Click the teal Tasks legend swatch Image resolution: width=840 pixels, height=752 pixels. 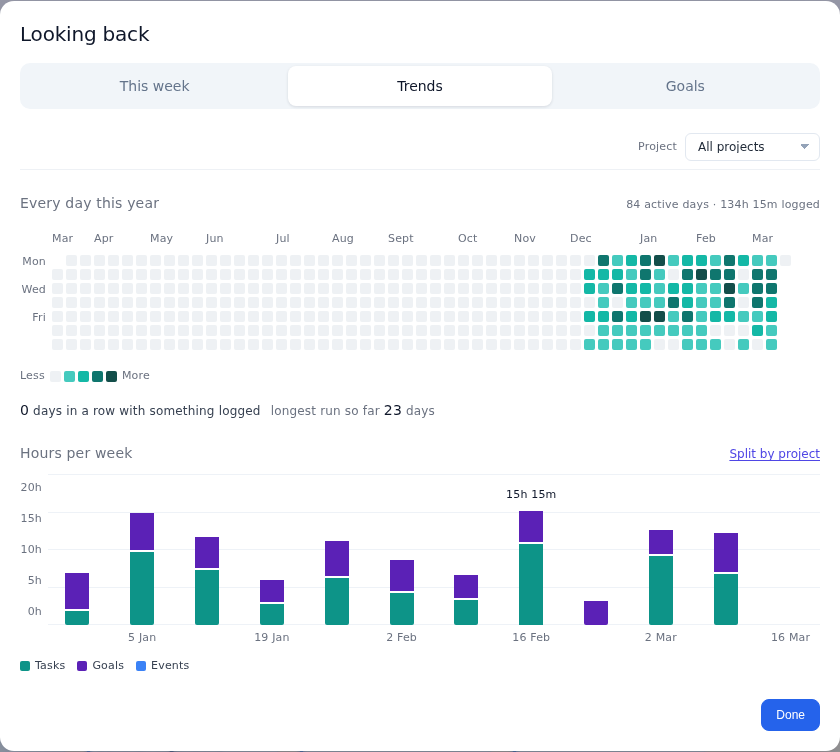[25, 666]
